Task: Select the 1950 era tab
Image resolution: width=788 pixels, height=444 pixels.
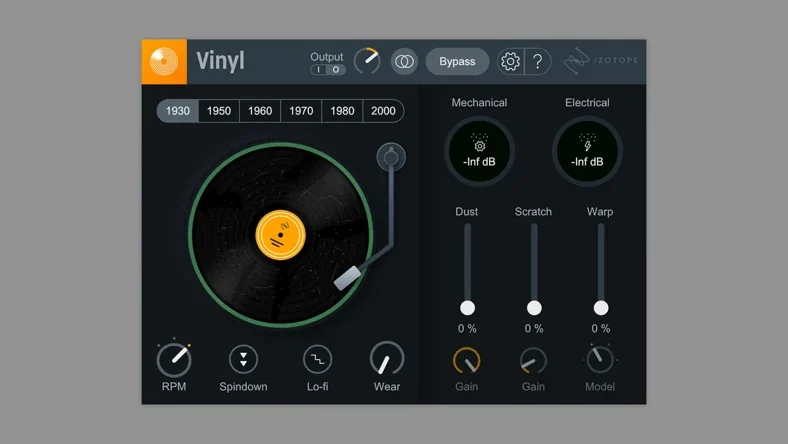Action: (219, 111)
